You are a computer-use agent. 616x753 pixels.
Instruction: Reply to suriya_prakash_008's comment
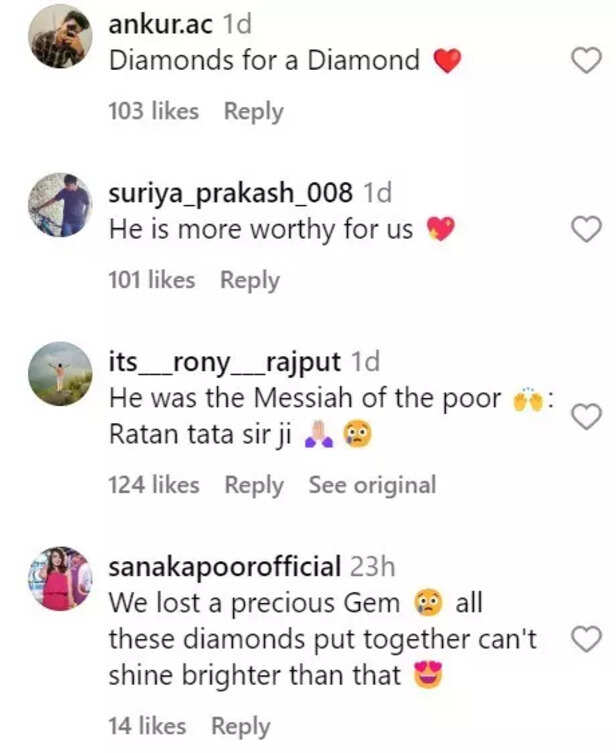(250, 281)
